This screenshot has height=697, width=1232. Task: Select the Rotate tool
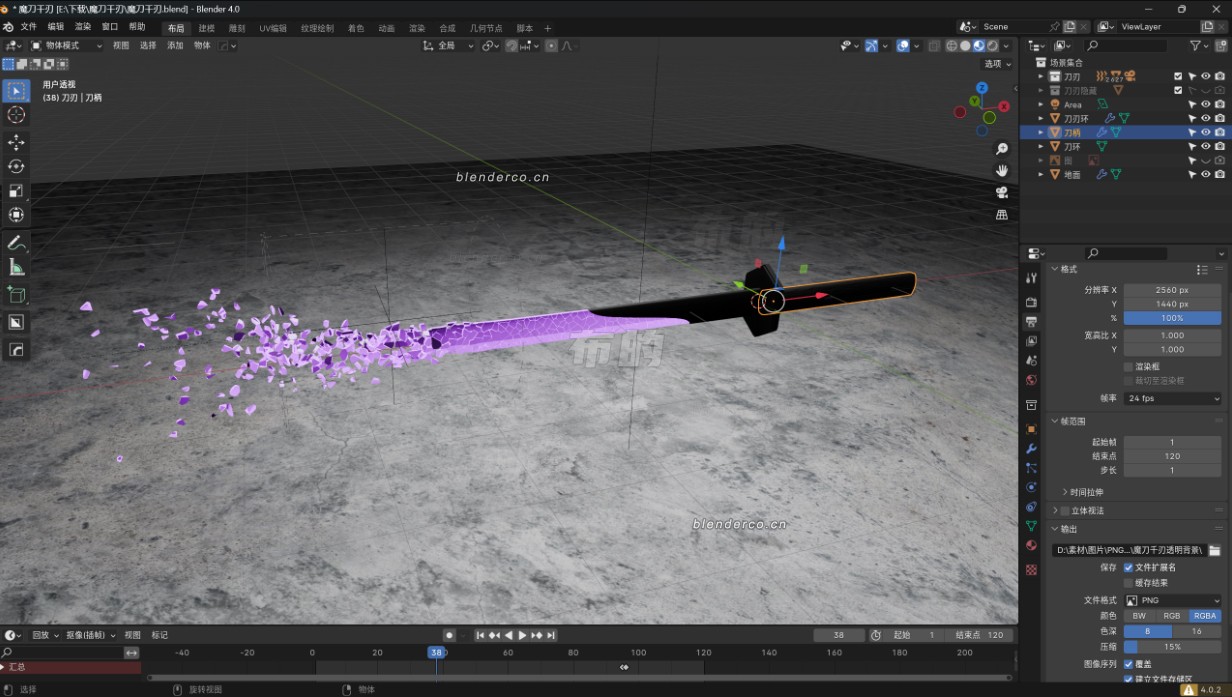(x=16, y=167)
